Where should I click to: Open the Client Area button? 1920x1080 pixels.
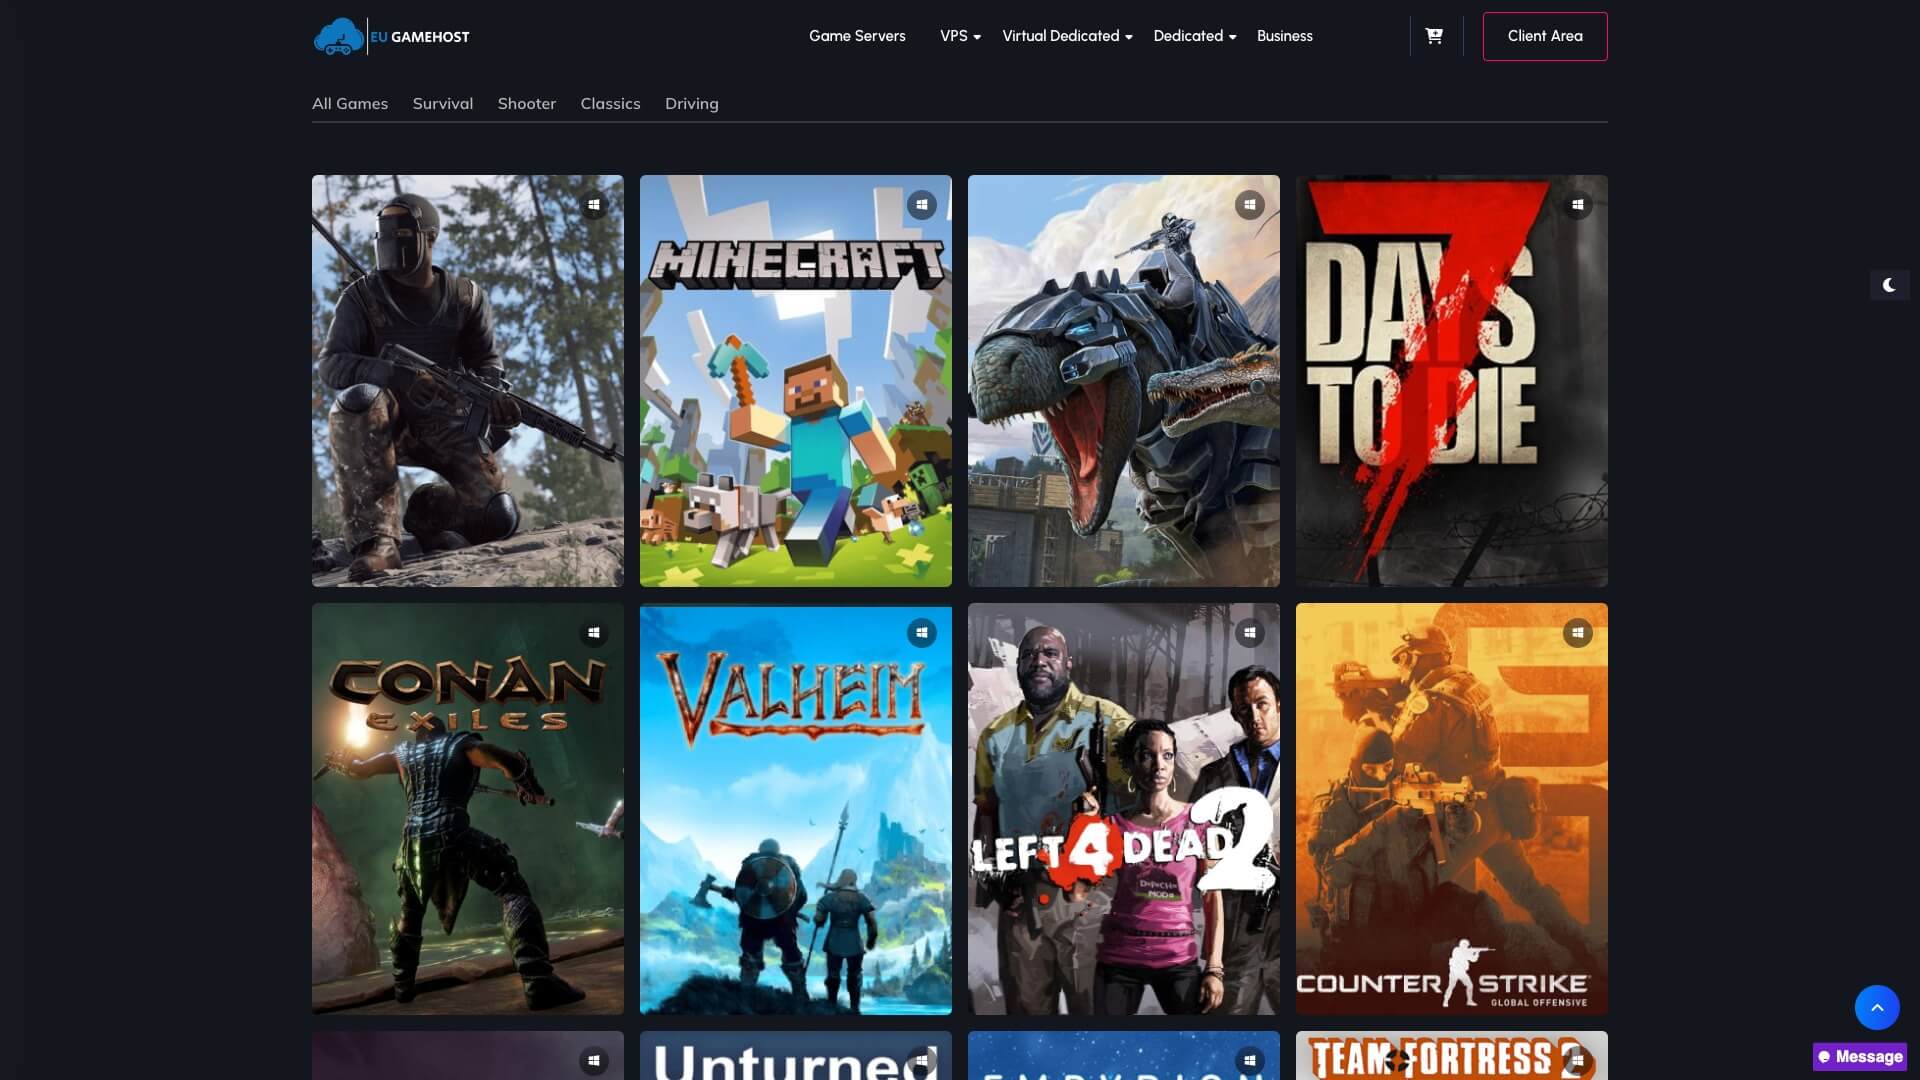coord(1544,36)
